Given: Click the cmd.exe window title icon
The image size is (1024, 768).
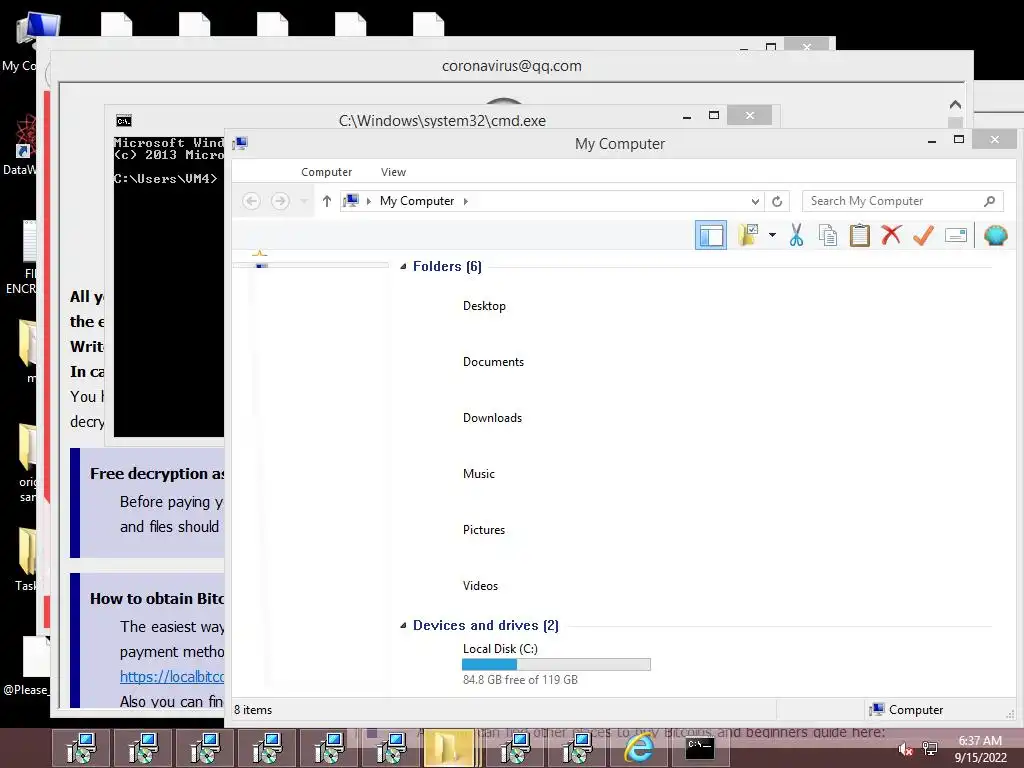Looking at the screenshot, I should point(124,121).
